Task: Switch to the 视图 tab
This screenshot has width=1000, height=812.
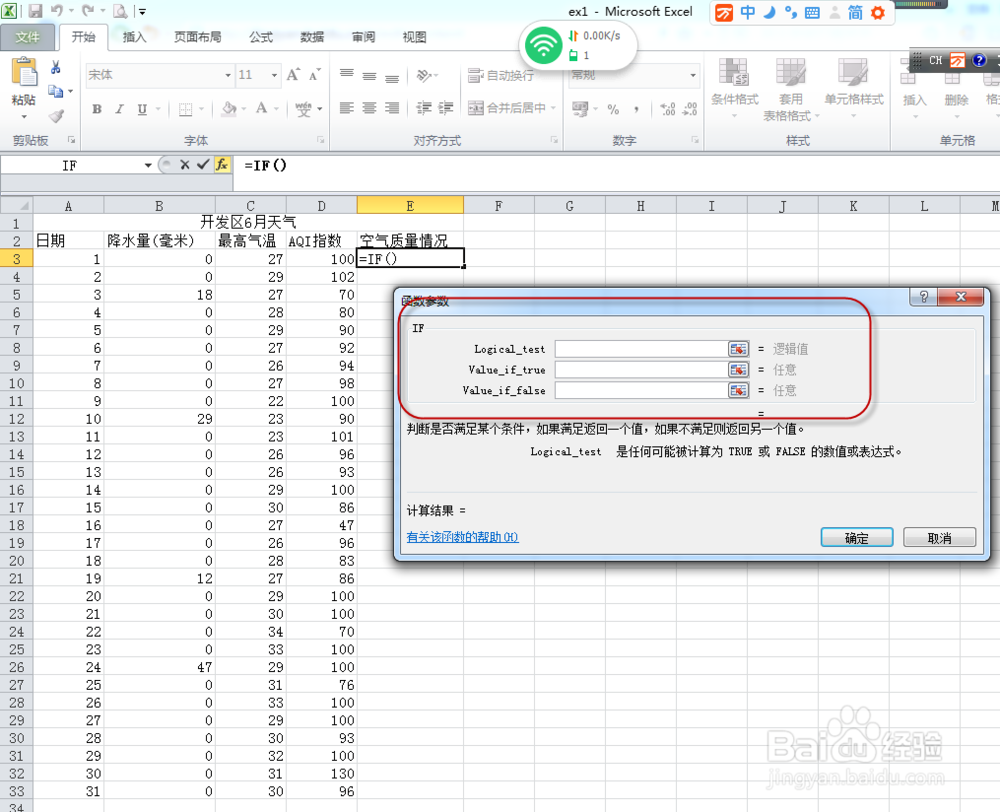Action: click(x=415, y=37)
